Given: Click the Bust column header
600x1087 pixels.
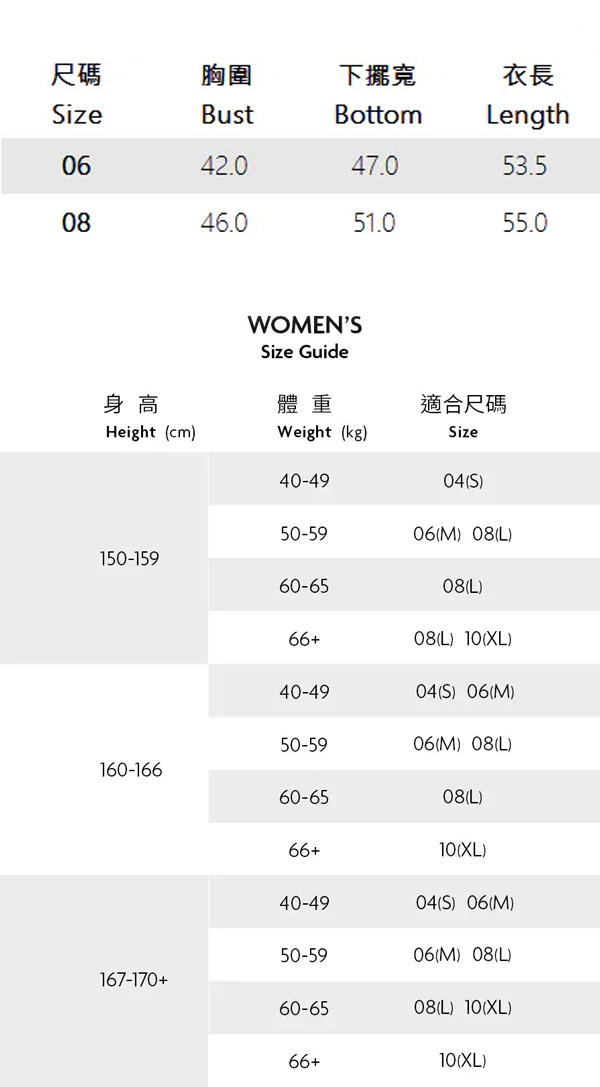Looking at the screenshot, I should (227, 95).
